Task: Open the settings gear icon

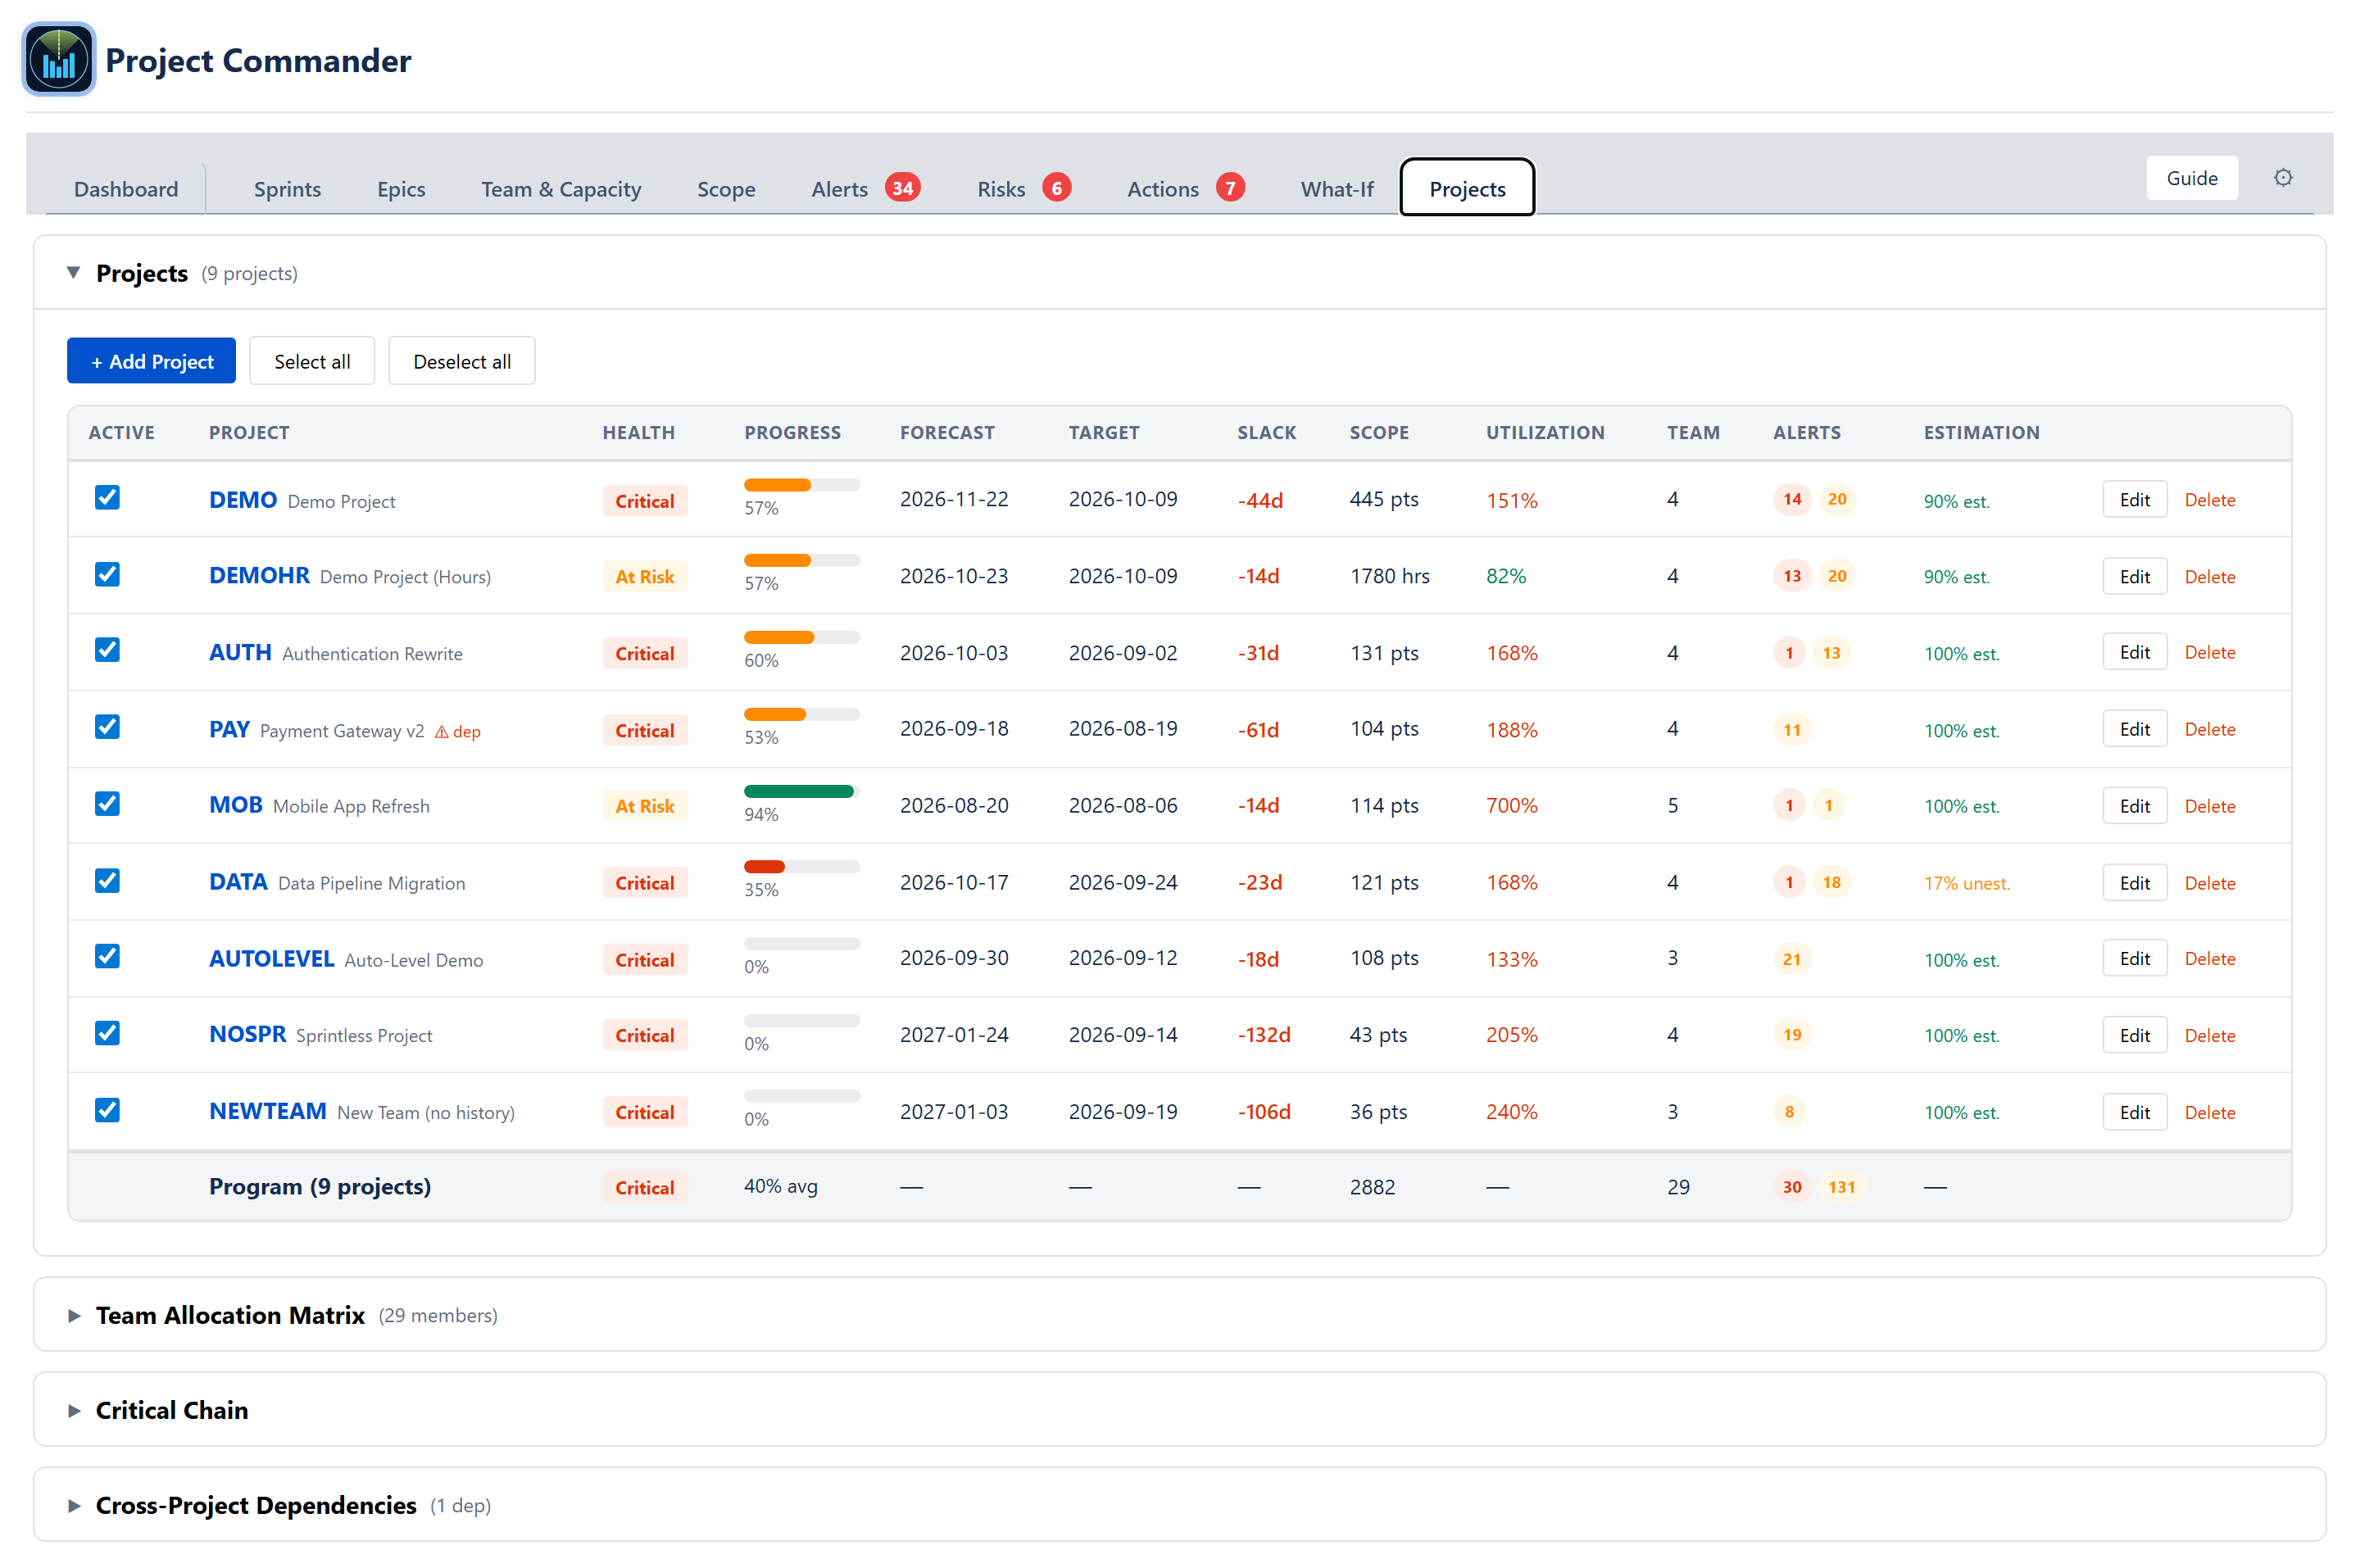Action: (x=2282, y=178)
